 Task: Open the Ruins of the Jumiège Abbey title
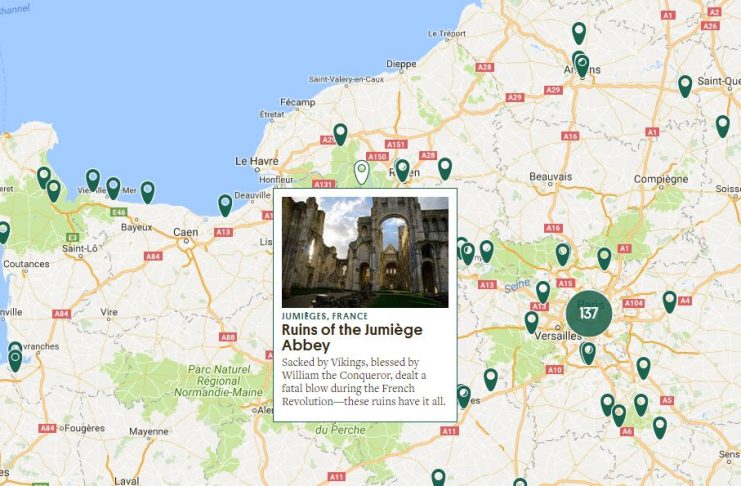point(352,337)
